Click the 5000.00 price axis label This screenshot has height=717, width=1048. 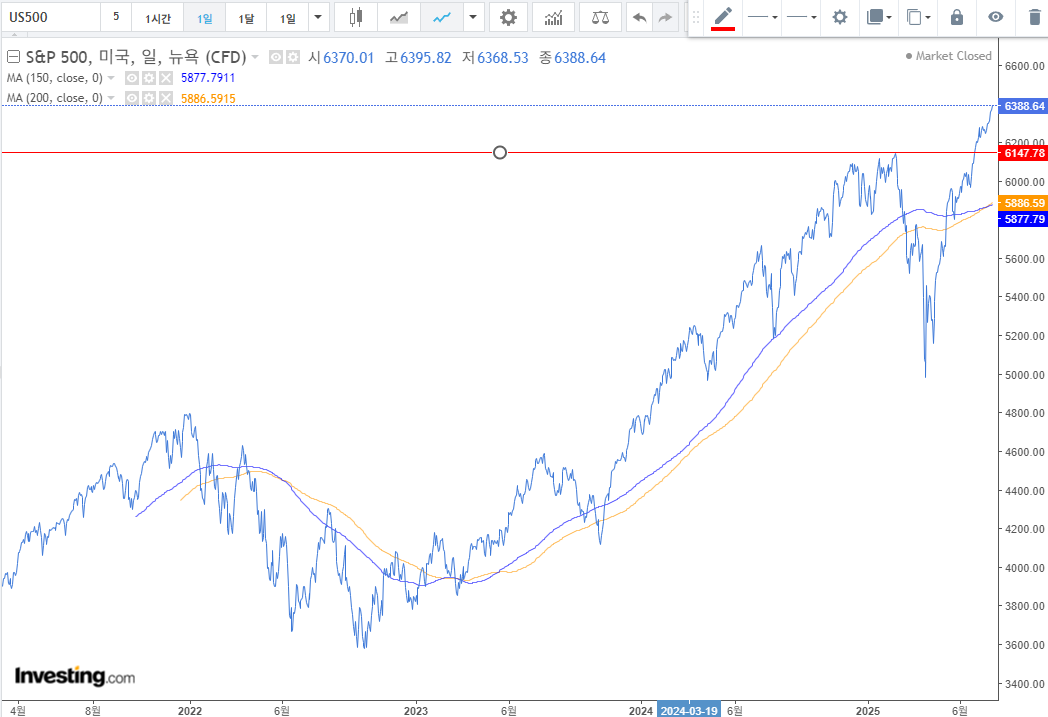(x=1025, y=375)
